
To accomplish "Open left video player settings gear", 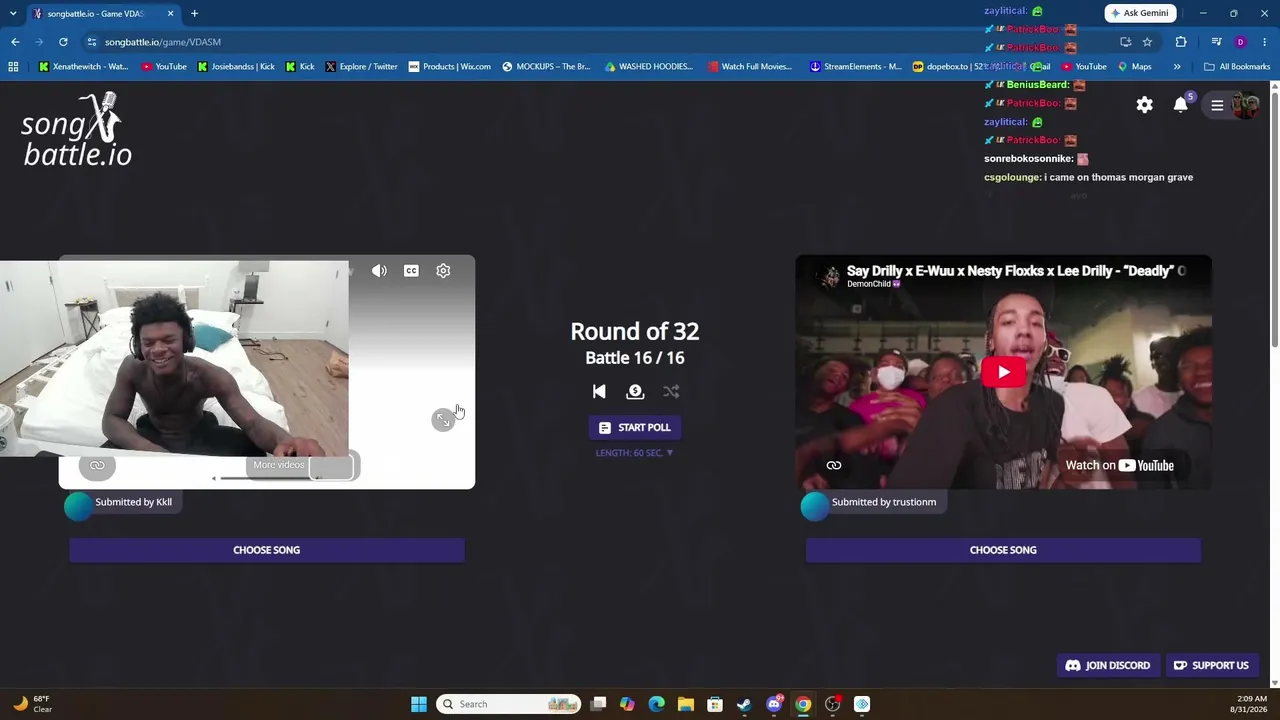I will click(443, 271).
